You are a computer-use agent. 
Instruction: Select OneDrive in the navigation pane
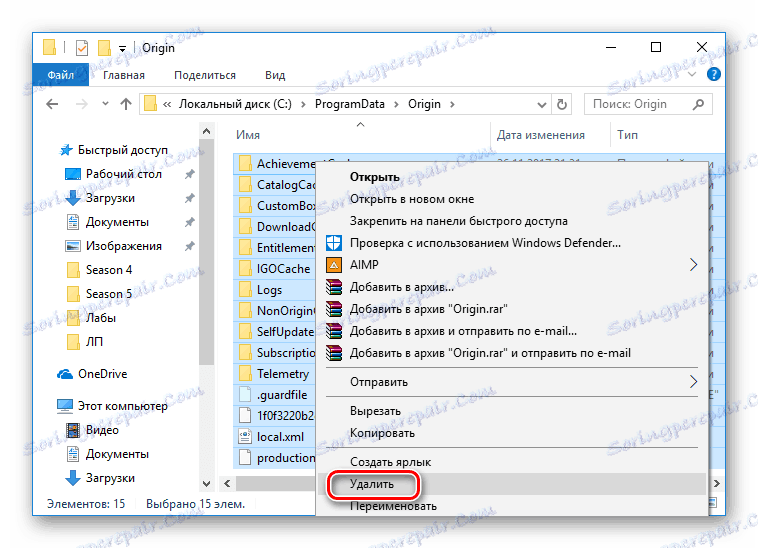pyautogui.click(x=92, y=374)
